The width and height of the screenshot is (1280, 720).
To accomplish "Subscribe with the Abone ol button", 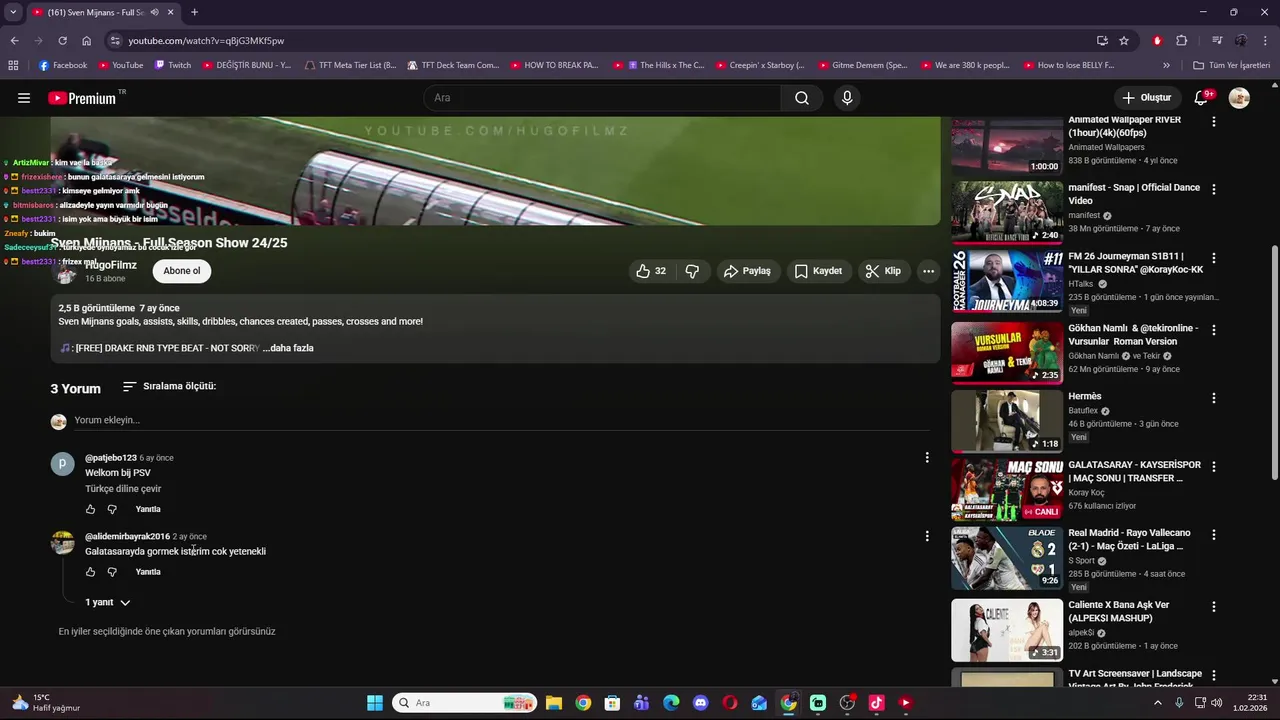I will click(x=182, y=271).
